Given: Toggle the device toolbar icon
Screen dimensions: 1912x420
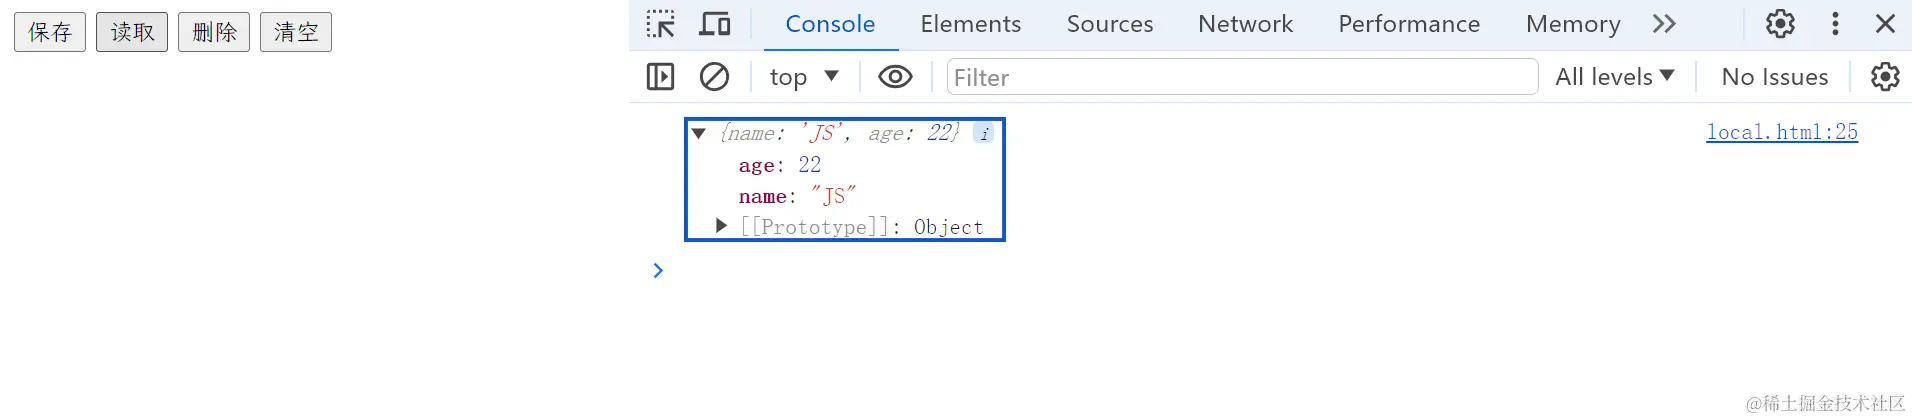Looking at the screenshot, I should (x=714, y=24).
